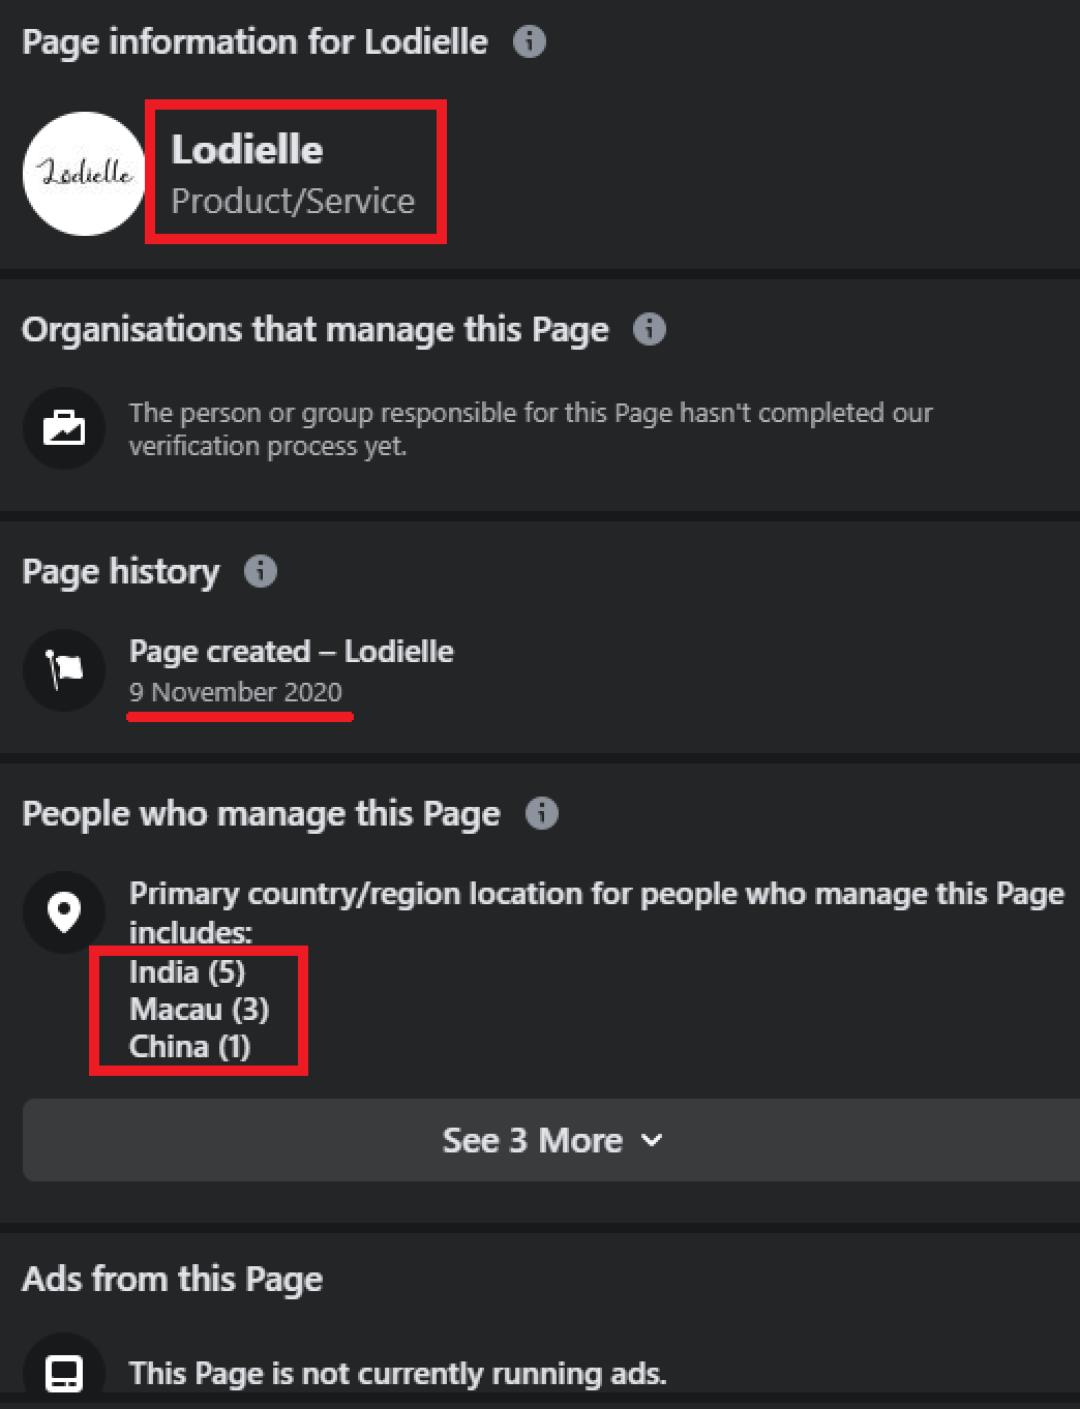Screen dimensions: 1080x1409
Task: Click the briefcase verification icon
Action: click(x=64, y=428)
